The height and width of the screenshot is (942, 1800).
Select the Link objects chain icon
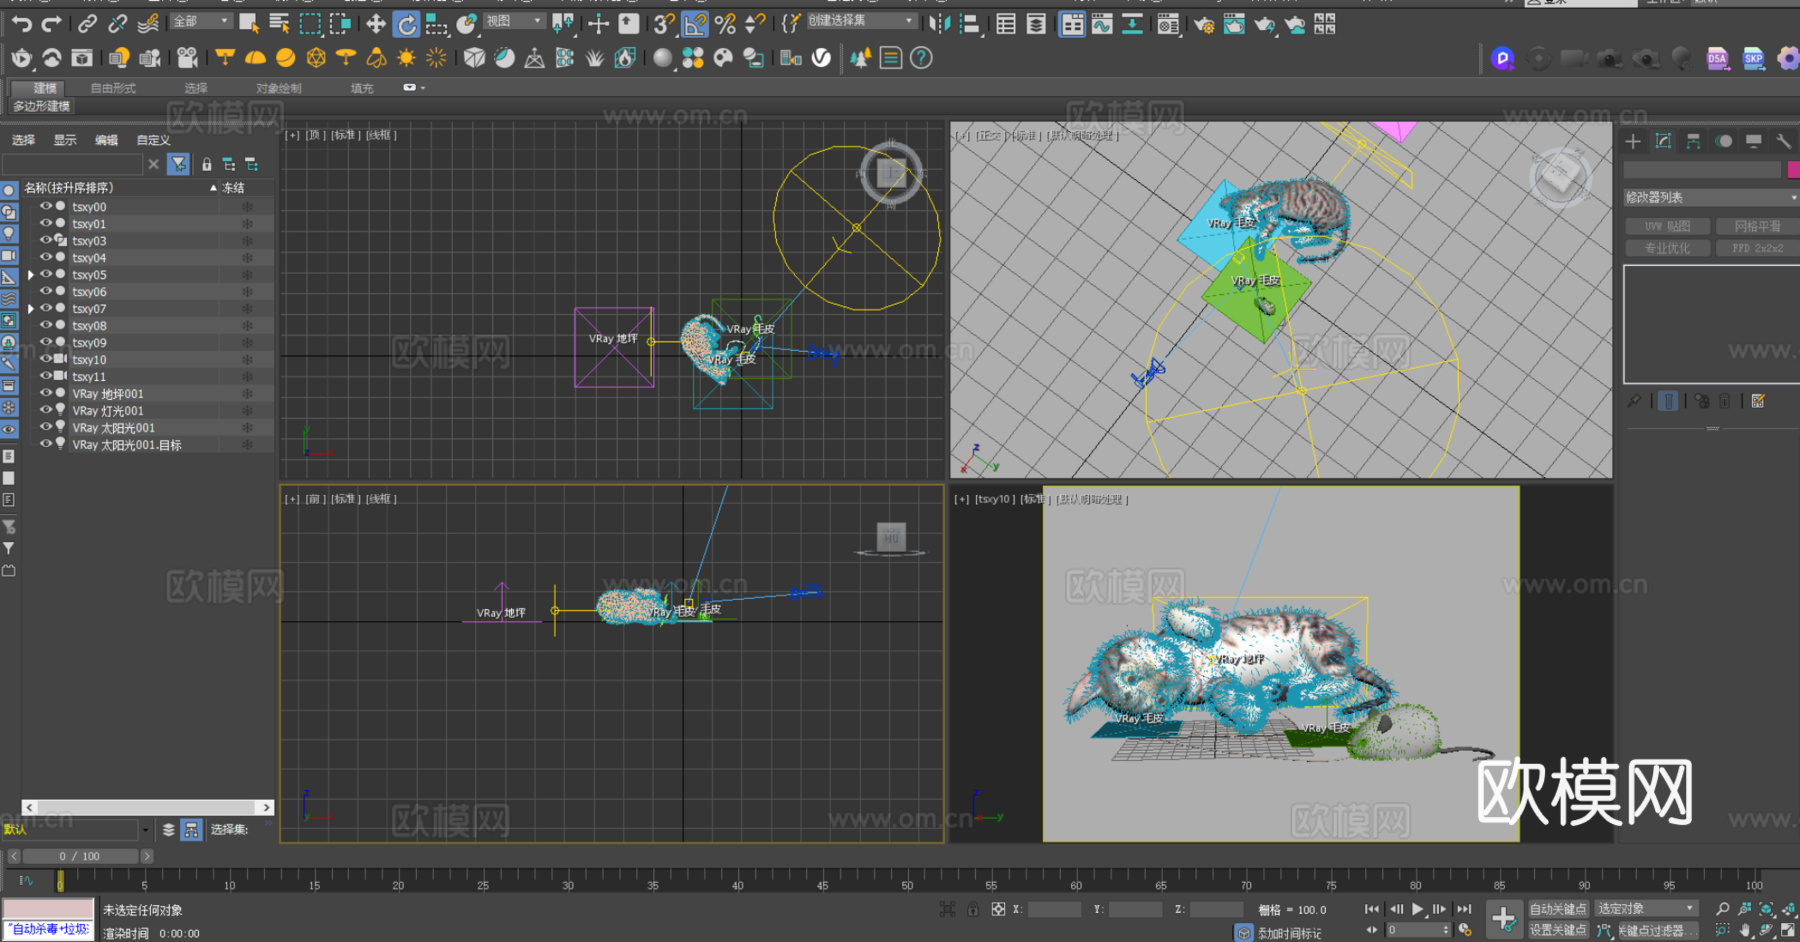pos(88,23)
